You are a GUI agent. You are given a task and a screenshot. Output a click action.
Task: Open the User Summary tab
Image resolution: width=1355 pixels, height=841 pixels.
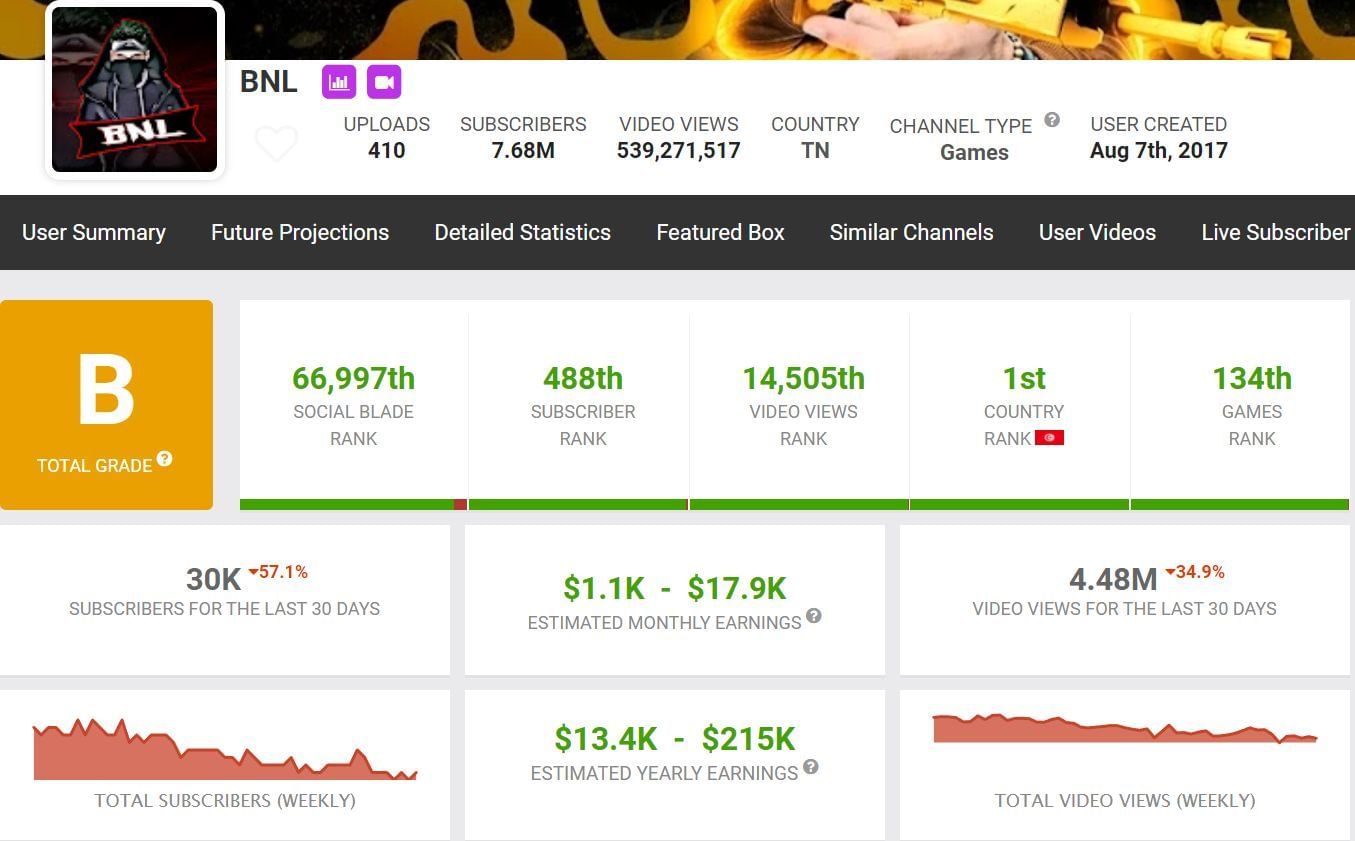(x=94, y=232)
